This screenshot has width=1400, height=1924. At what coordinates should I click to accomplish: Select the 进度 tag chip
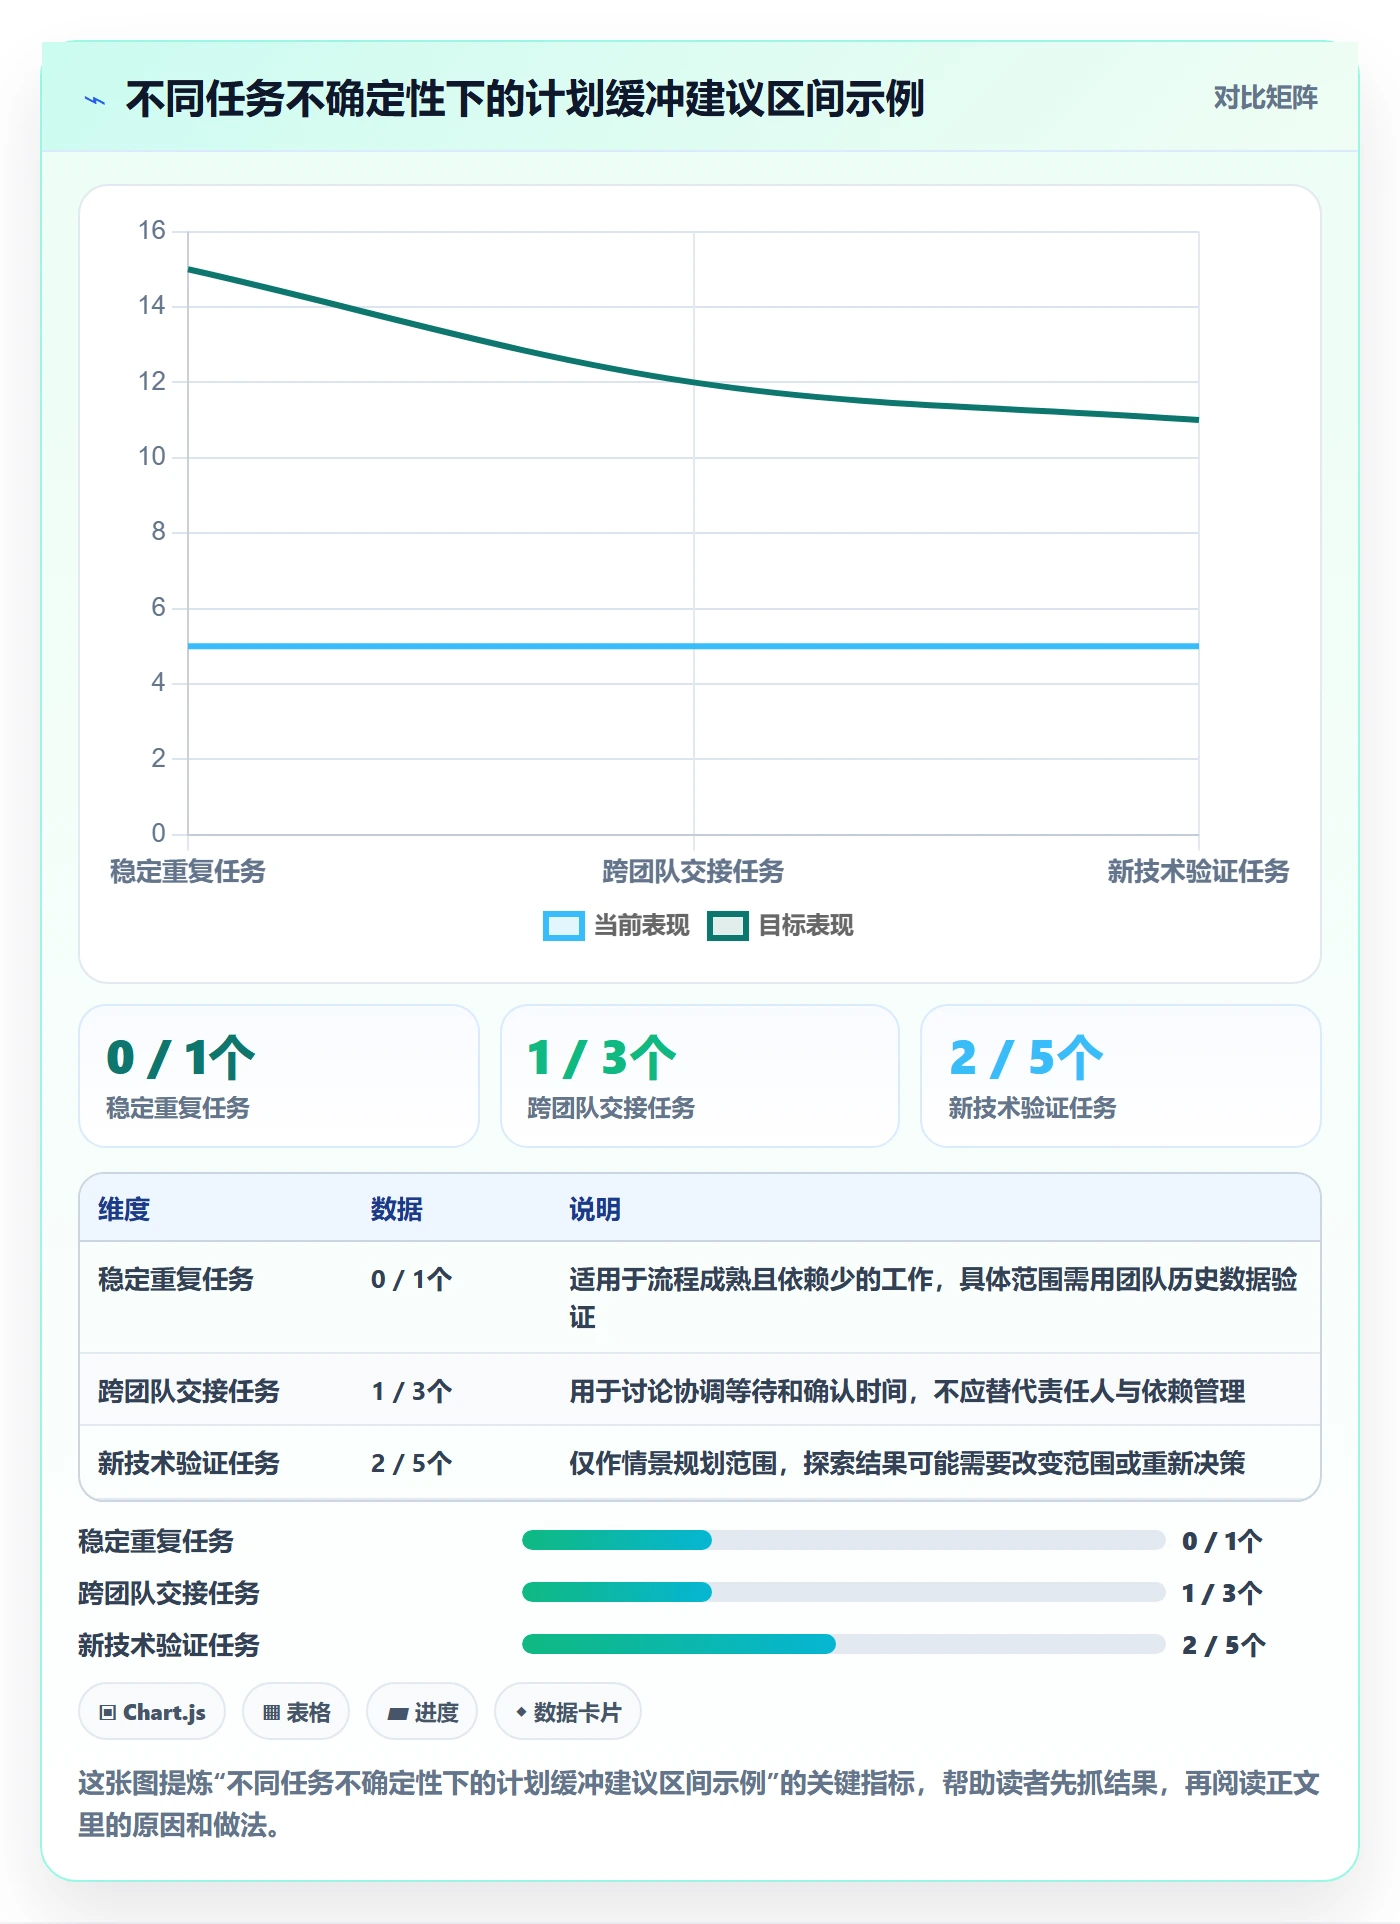422,1712
